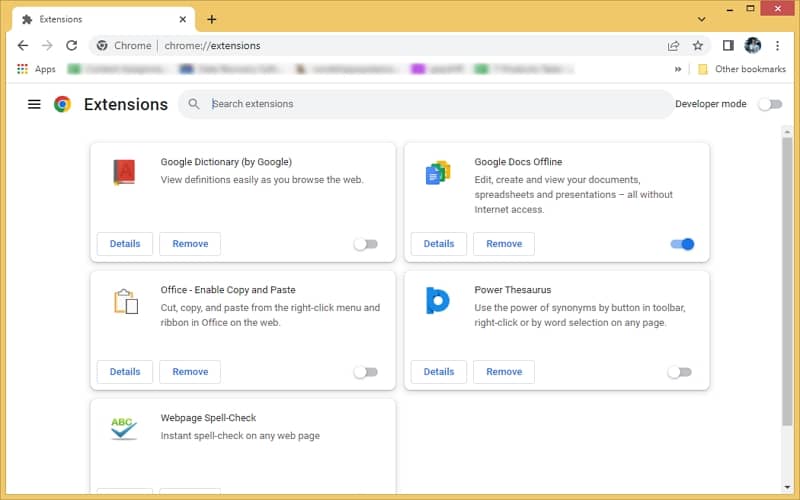The width and height of the screenshot is (800, 500).
Task: Remove the Google Docs Offline extension
Action: [504, 244]
